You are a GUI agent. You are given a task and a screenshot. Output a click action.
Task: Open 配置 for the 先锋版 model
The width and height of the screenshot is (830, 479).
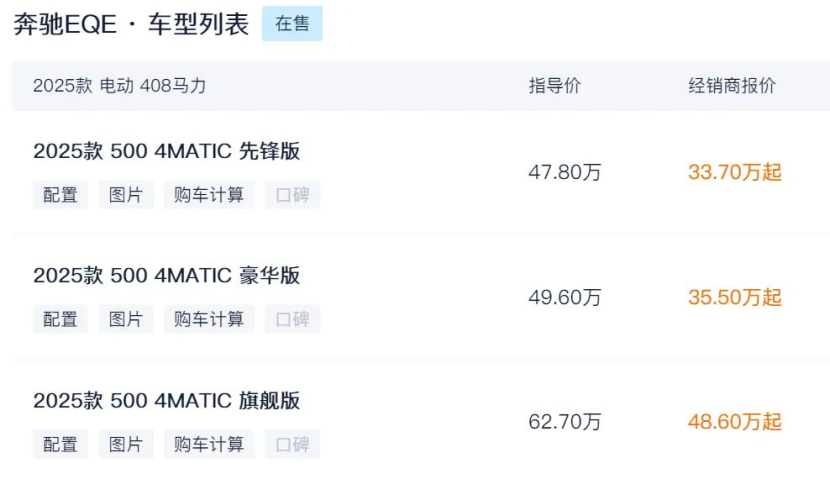coord(60,195)
